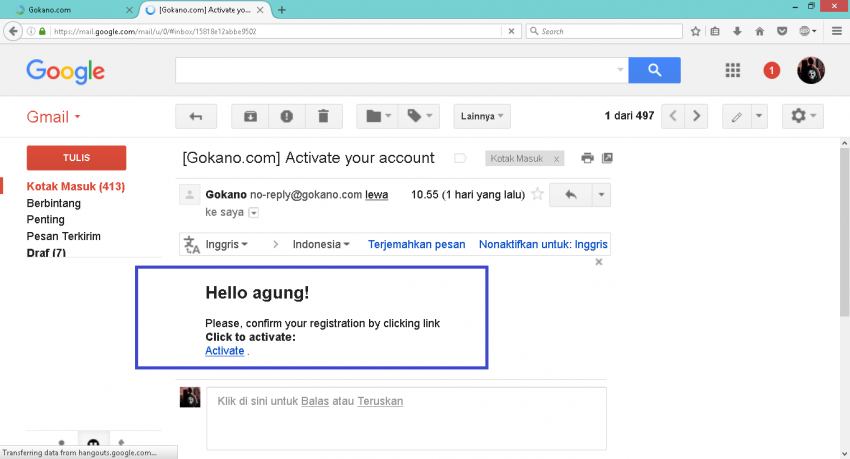Switch to the Gokano.com browser tab

click(x=73, y=10)
